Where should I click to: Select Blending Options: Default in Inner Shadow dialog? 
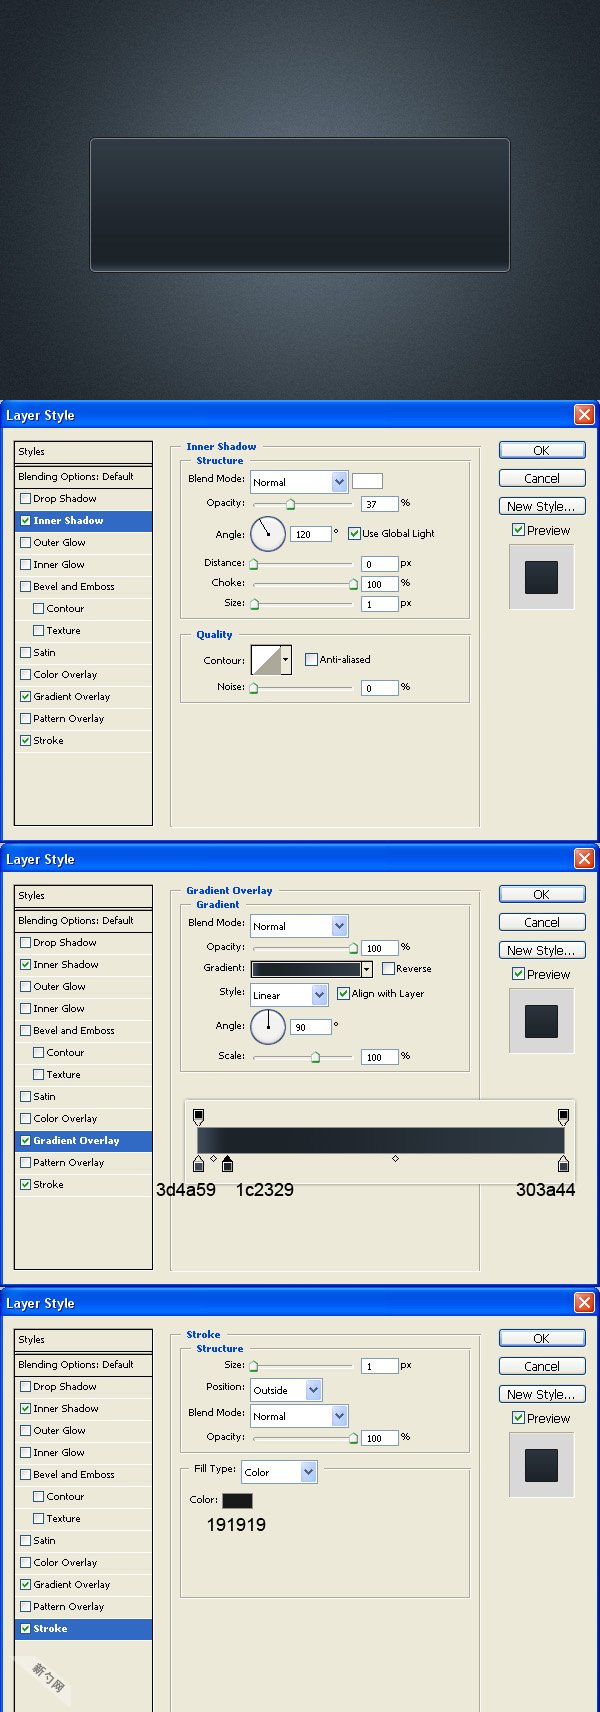click(x=84, y=477)
